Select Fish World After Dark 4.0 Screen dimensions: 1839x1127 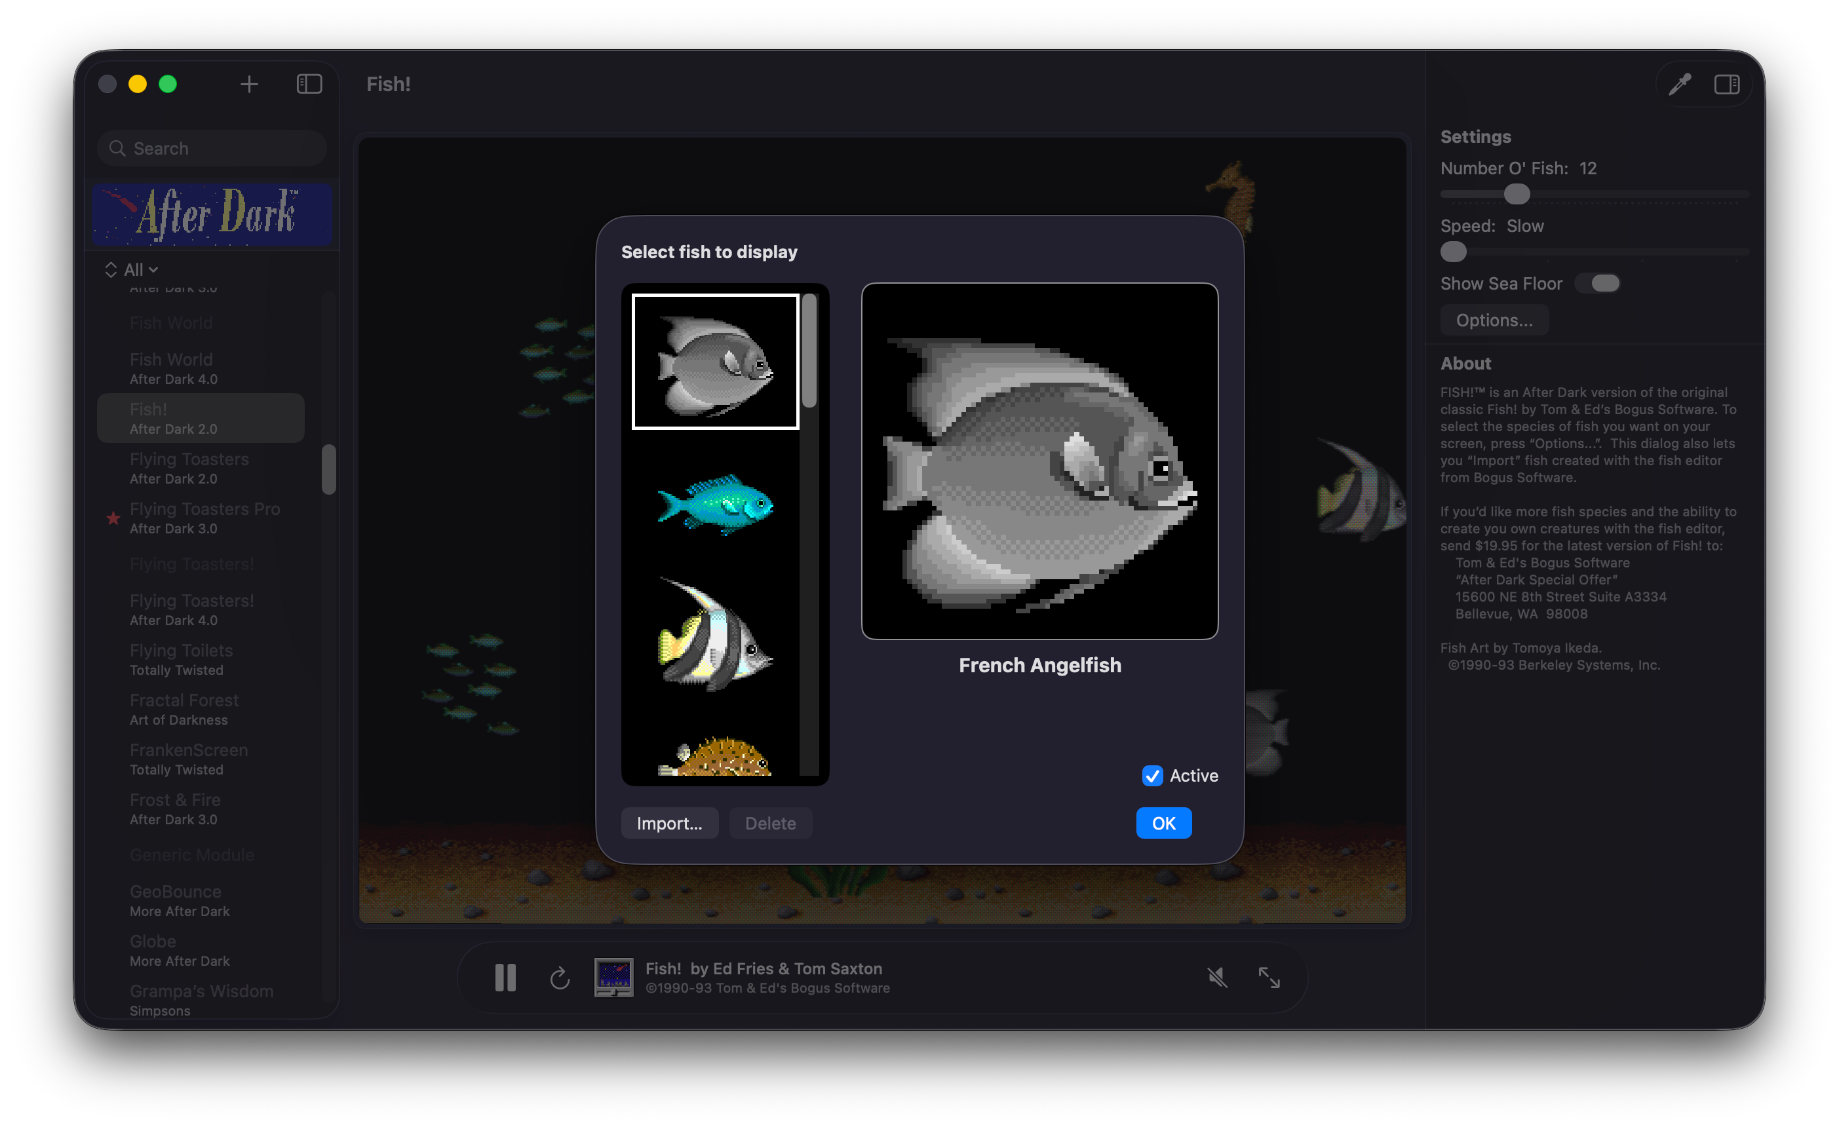[200, 368]
